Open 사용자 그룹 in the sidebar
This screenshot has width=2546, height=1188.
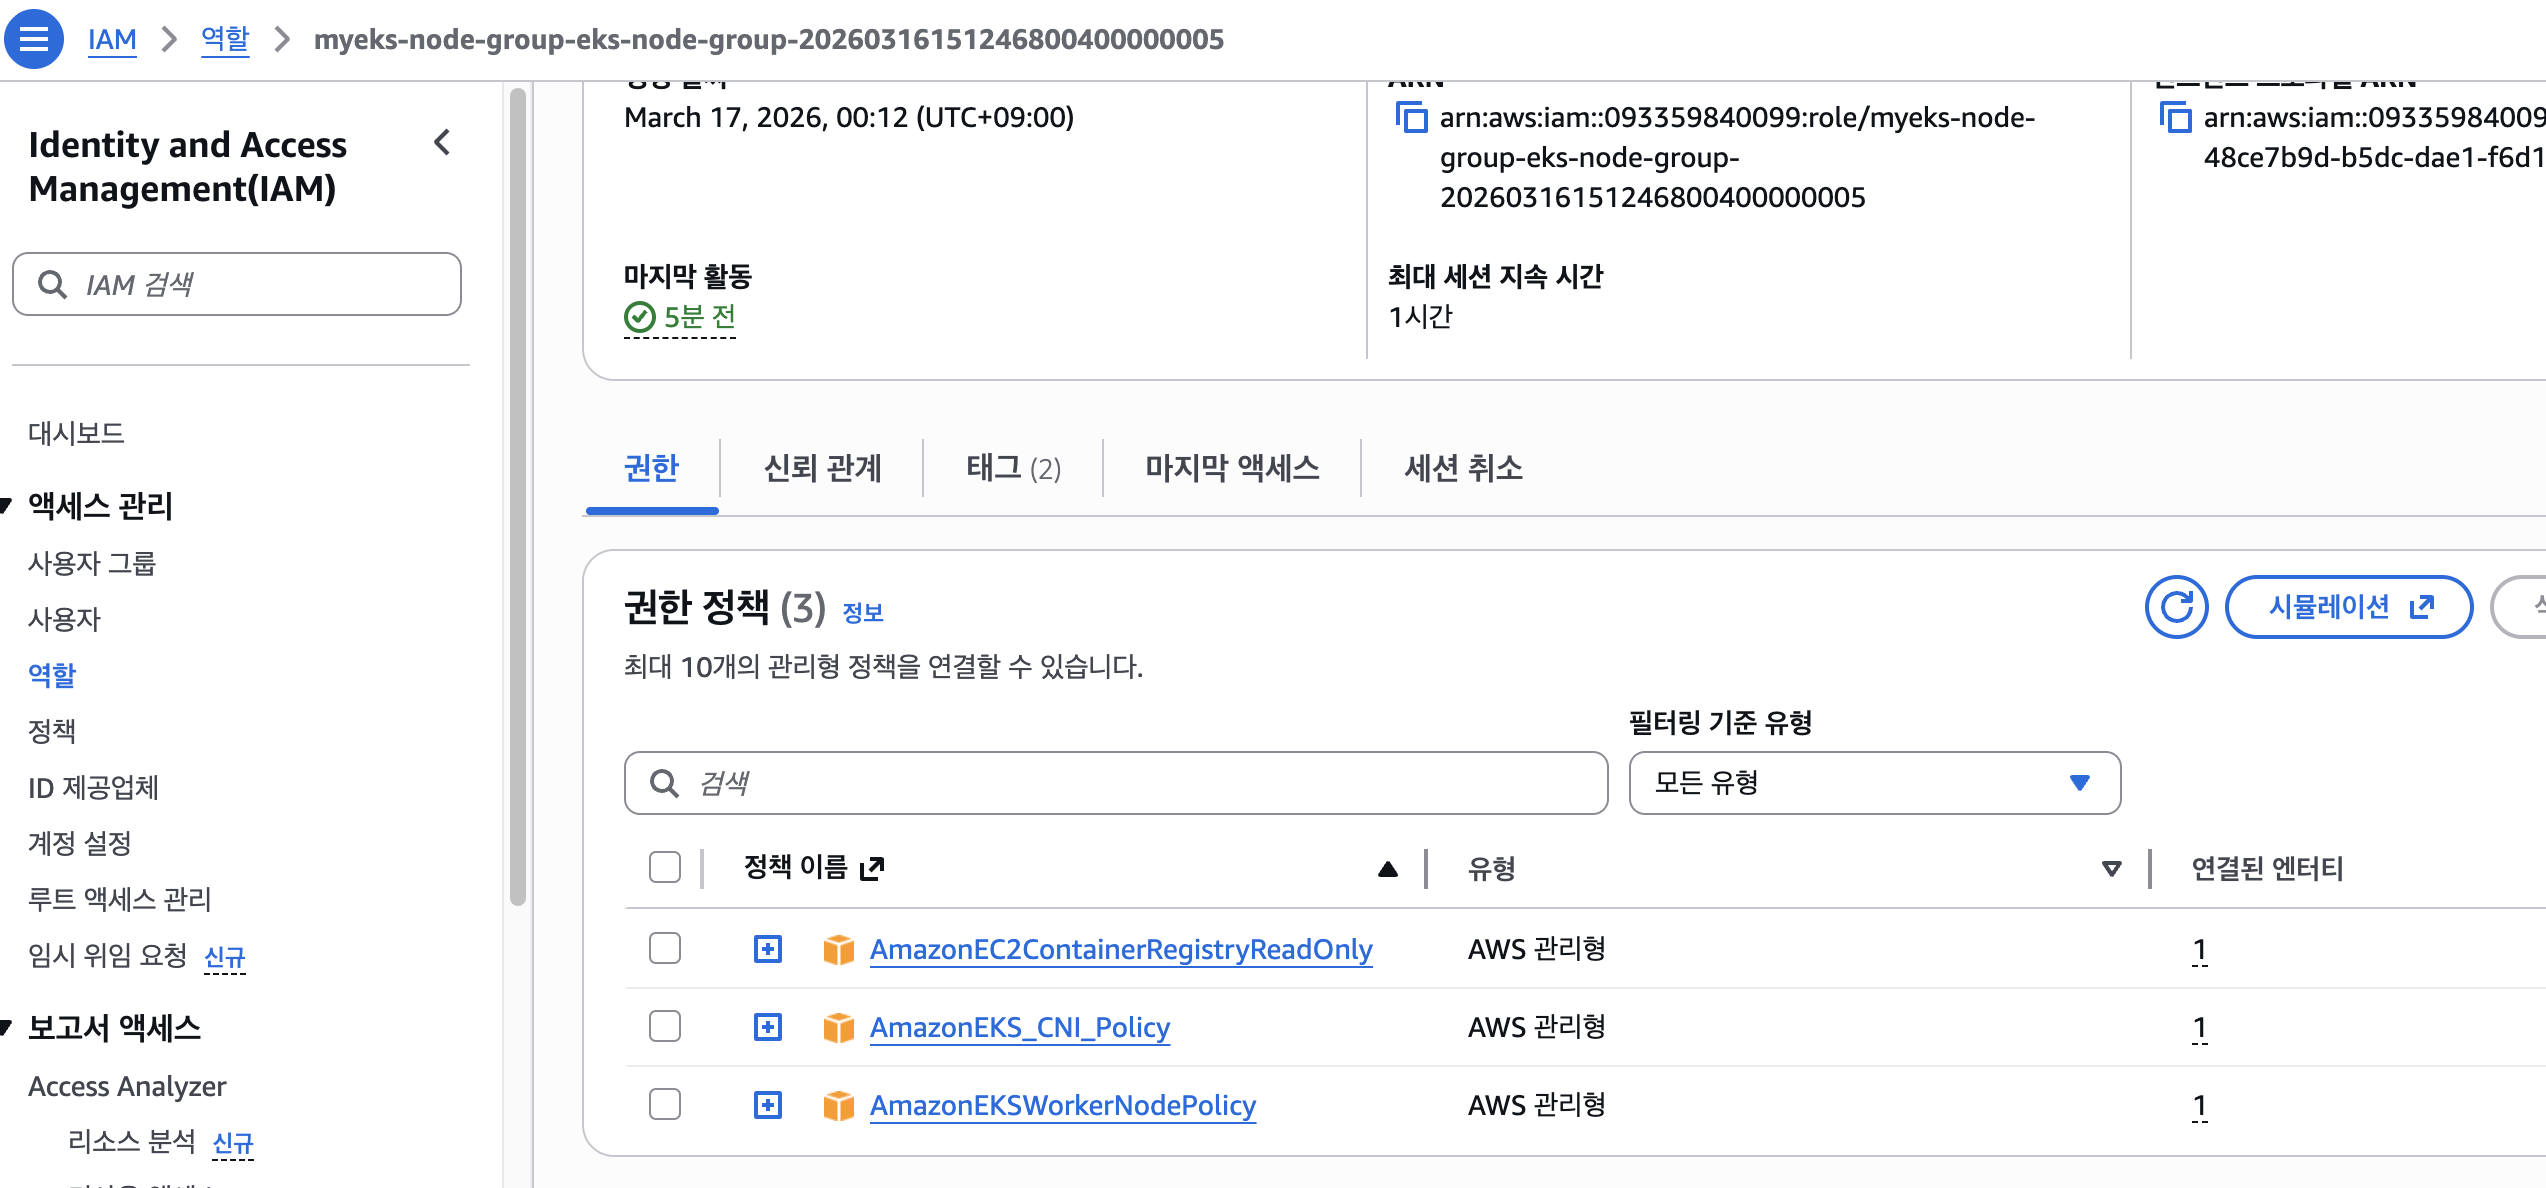pyautogui.click(x=92, y=563)
